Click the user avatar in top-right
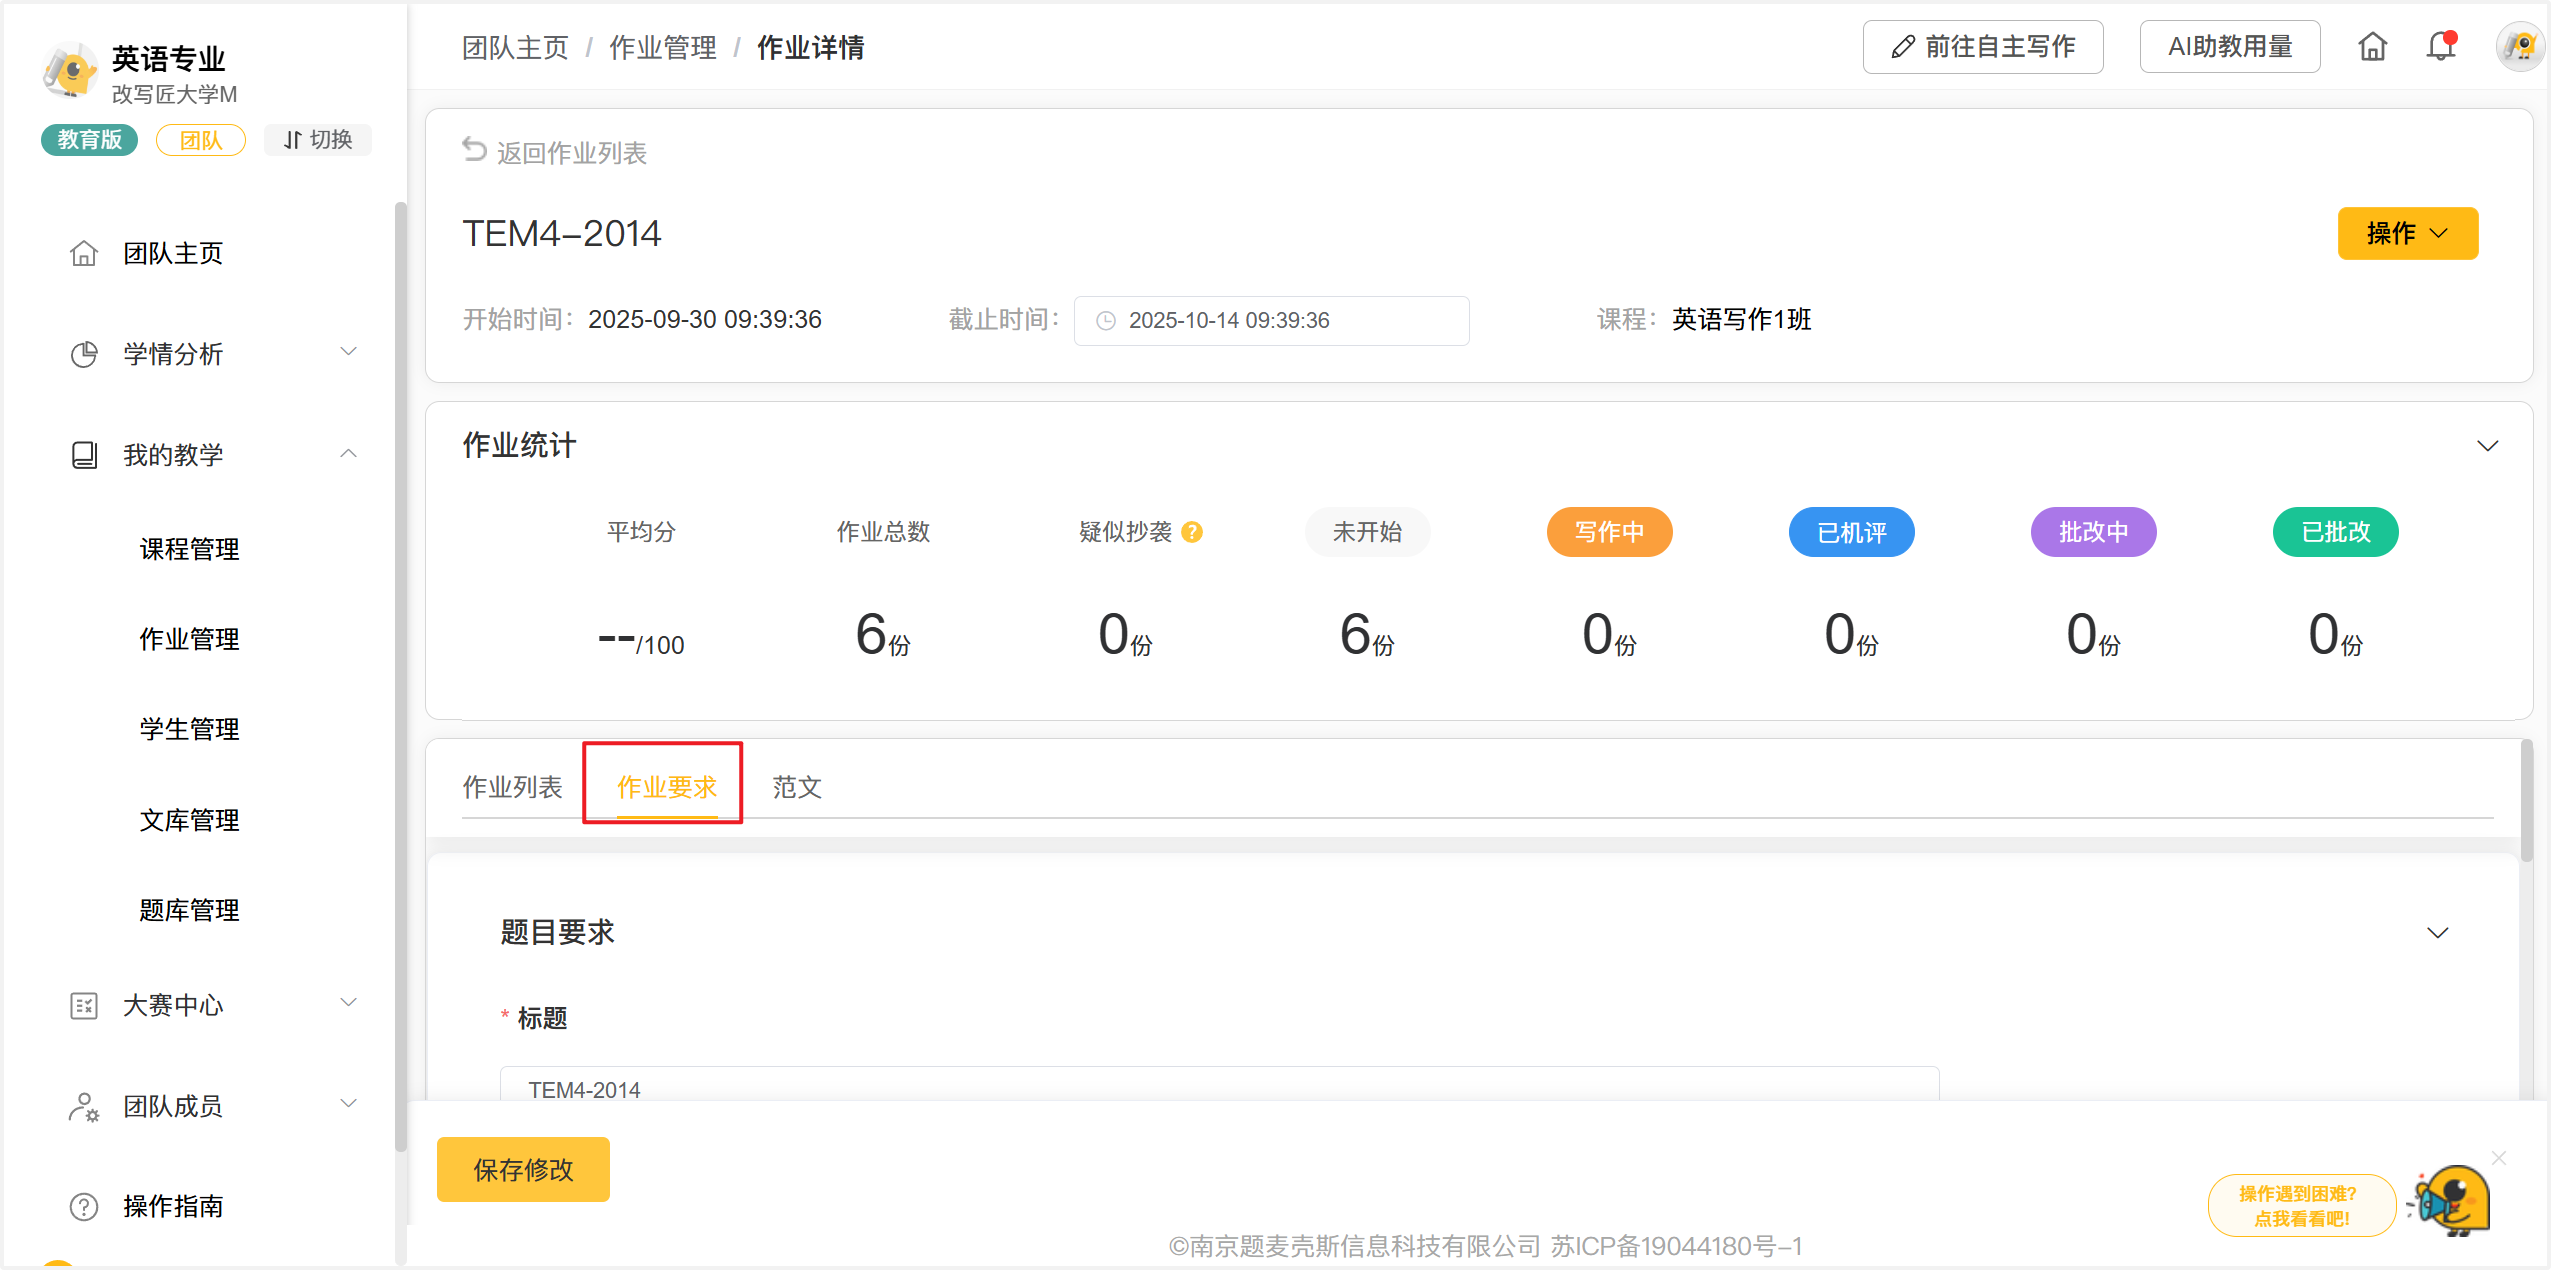 pos(2519,47)
